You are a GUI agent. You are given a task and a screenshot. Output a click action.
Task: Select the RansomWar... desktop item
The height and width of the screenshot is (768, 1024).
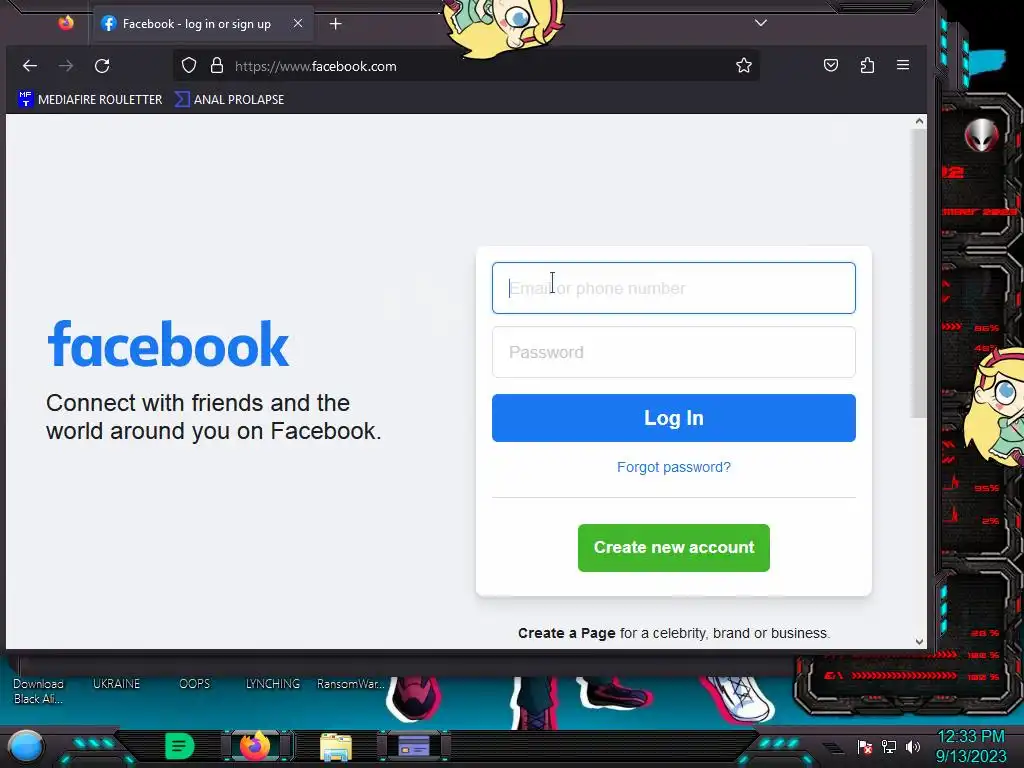351,684
